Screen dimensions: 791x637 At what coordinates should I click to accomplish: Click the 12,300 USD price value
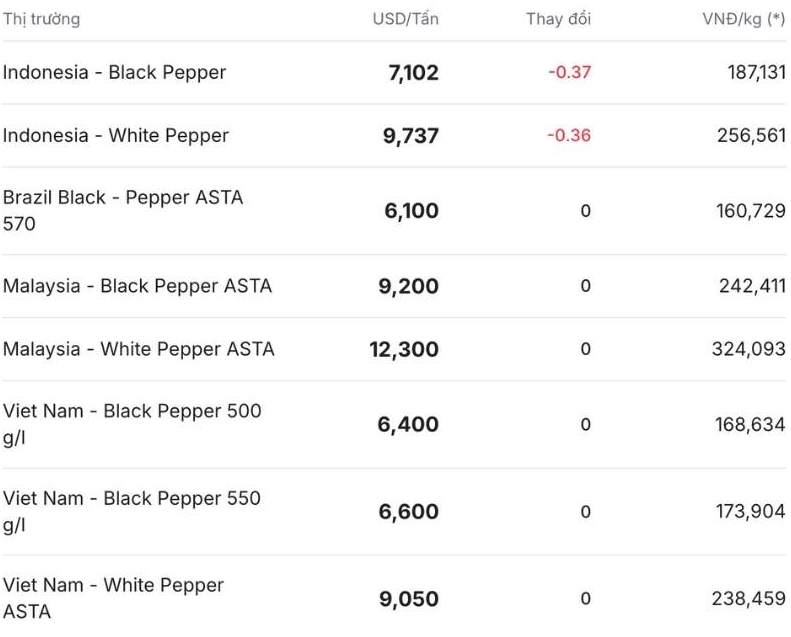(404, 349)
